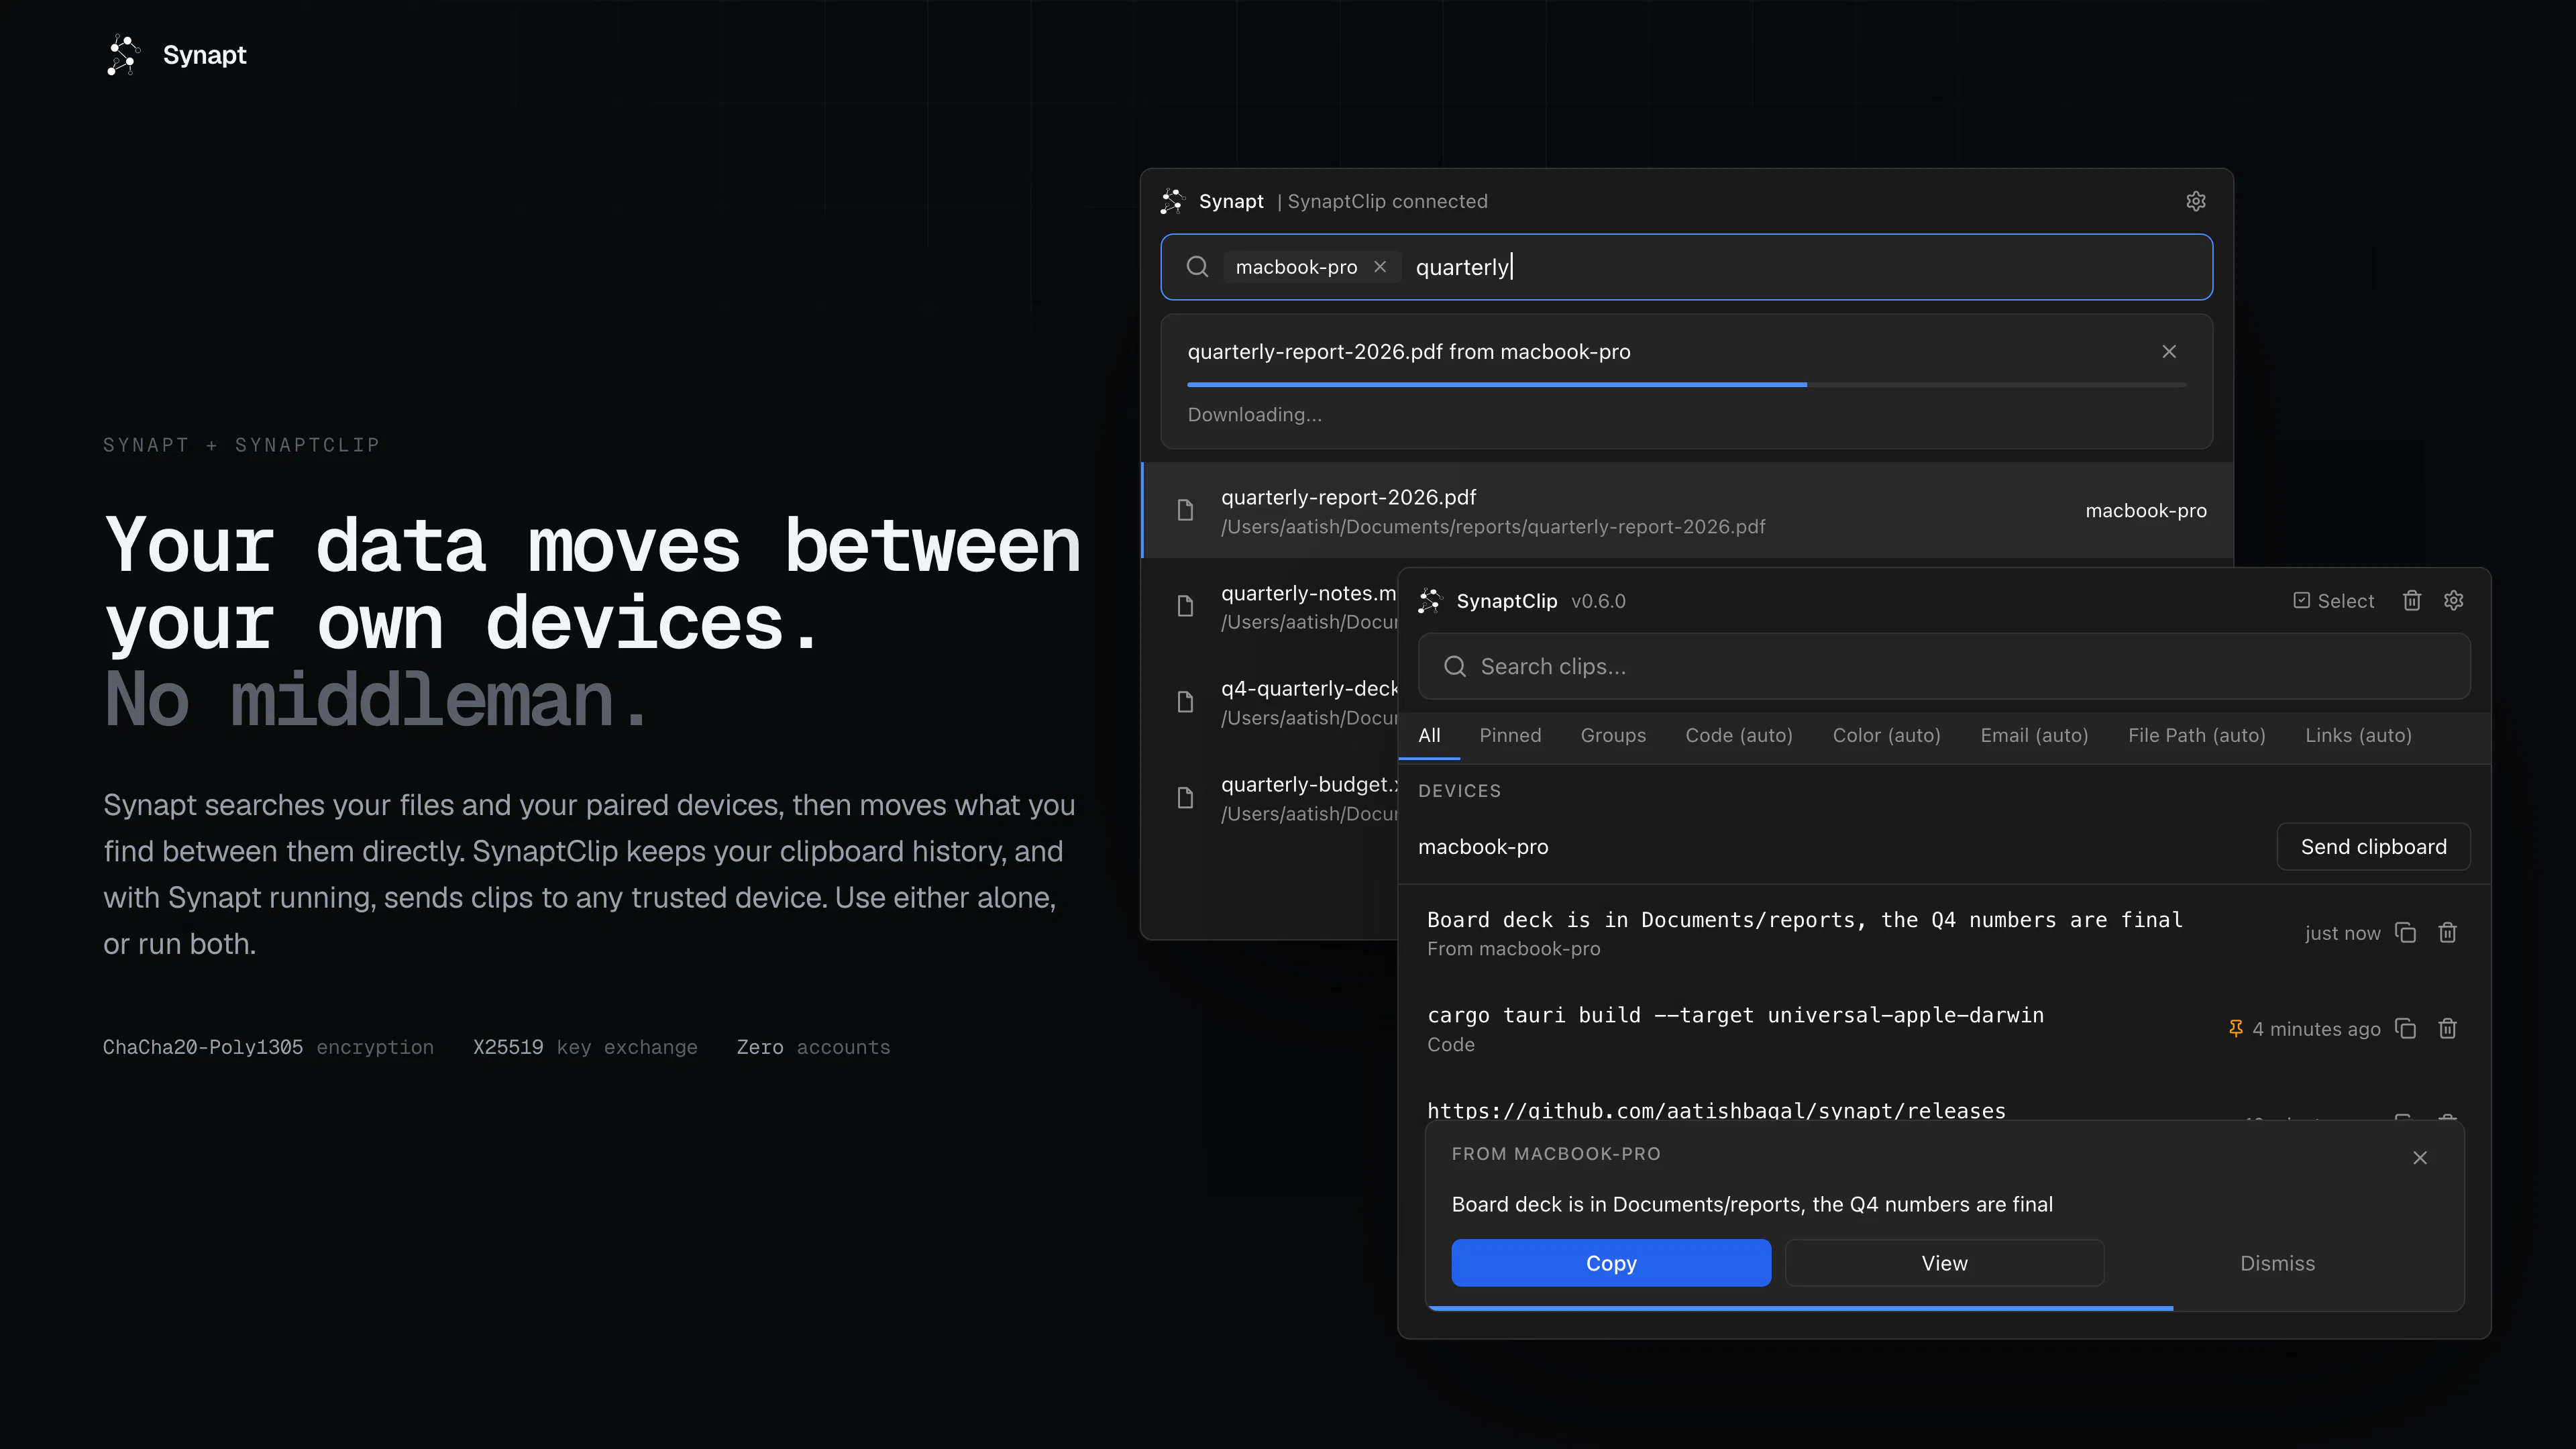This screenshot has height=1449, width=2576.
Task: Click View in the notification
Action: click(x=1944, y=1263)
